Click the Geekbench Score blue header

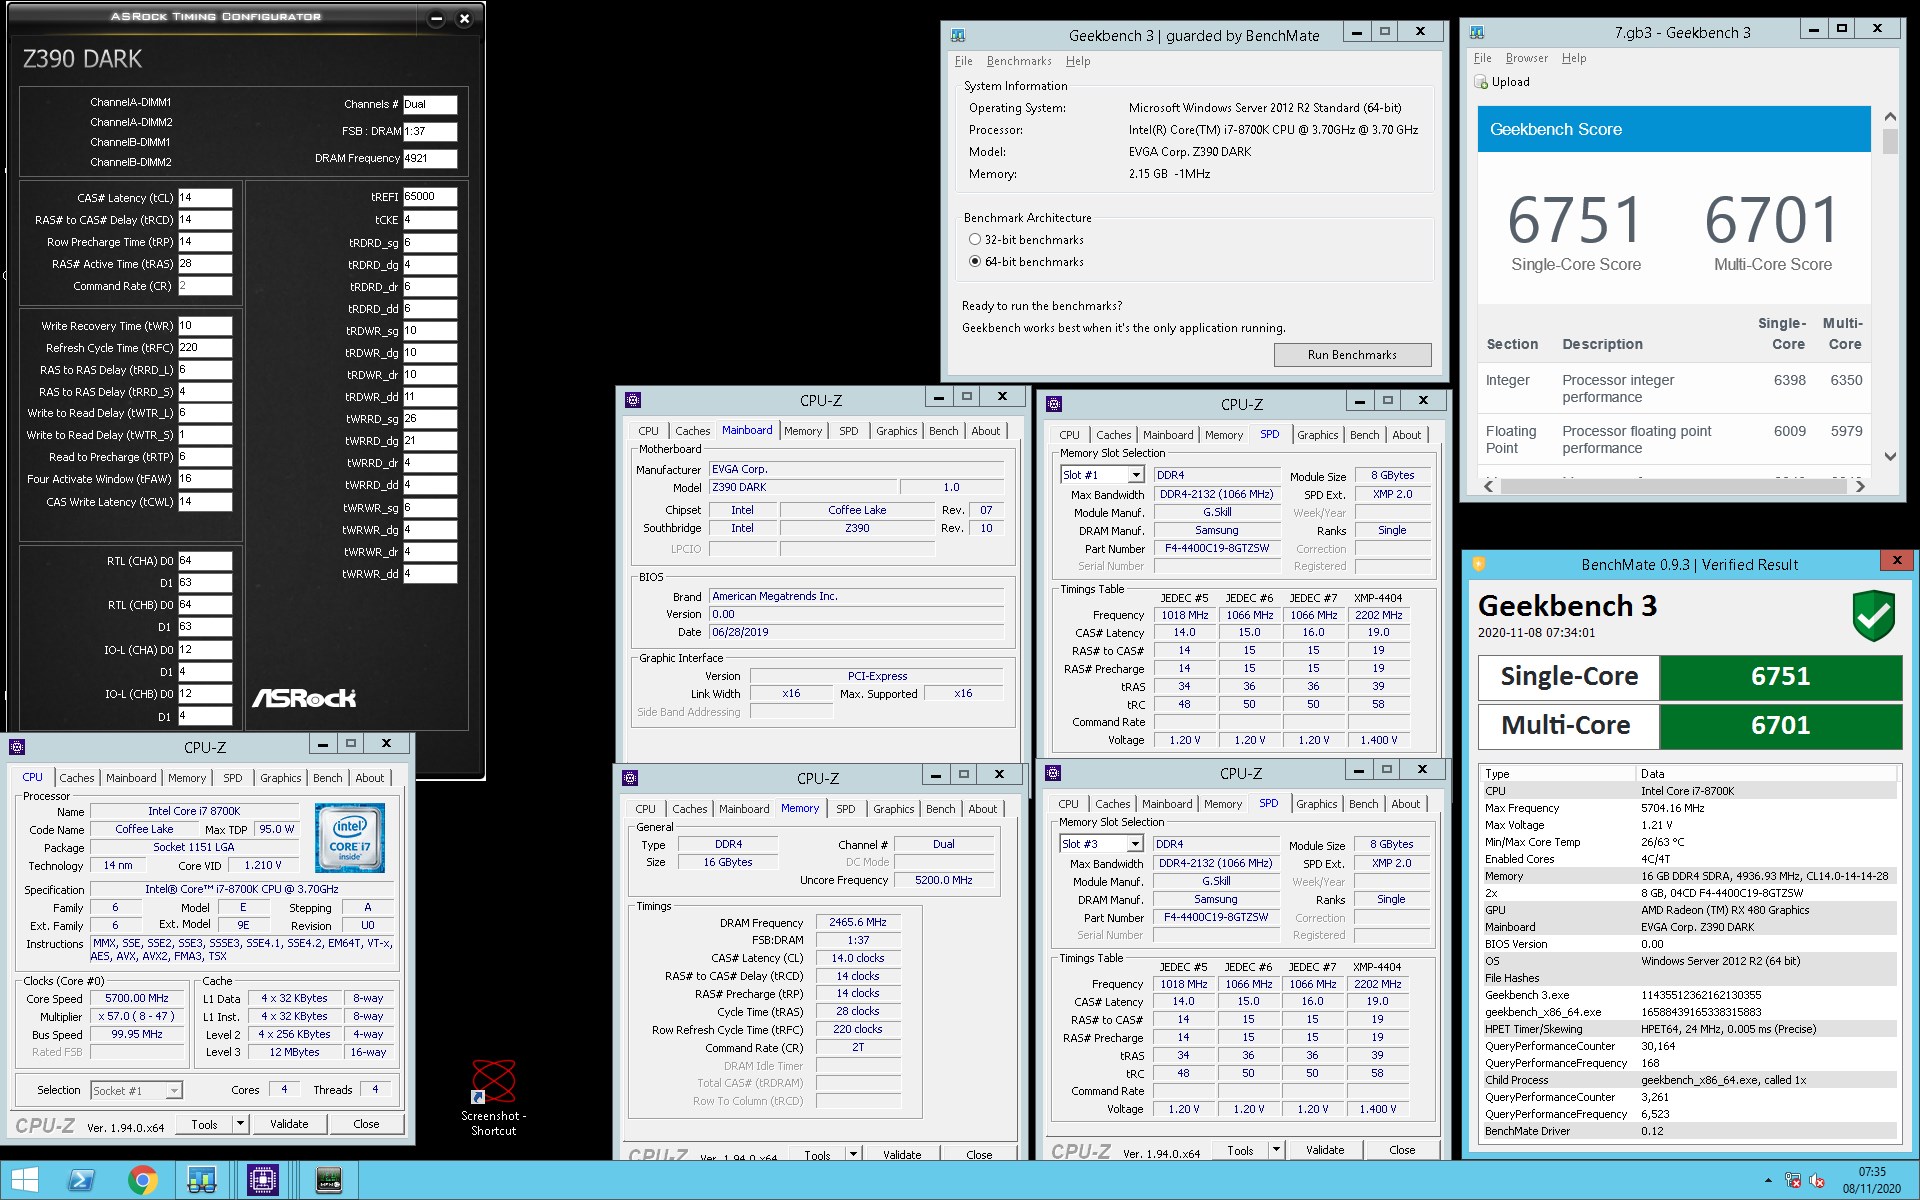pyautogui.click(x=1674, y=129)
